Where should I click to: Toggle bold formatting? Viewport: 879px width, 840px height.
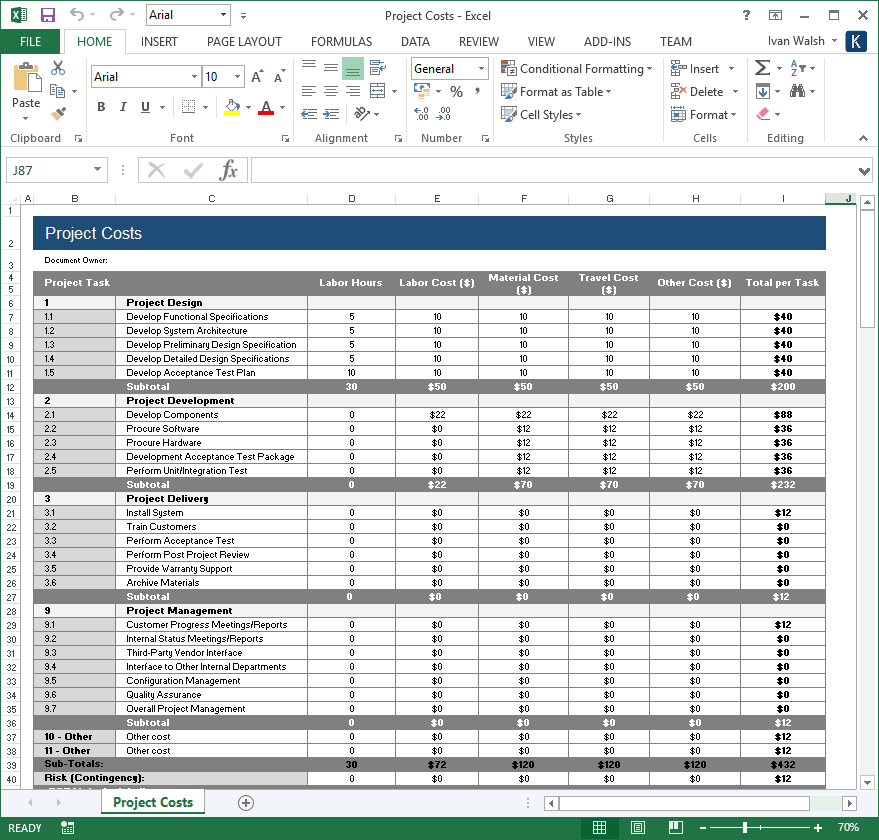(x=100, y=106)
